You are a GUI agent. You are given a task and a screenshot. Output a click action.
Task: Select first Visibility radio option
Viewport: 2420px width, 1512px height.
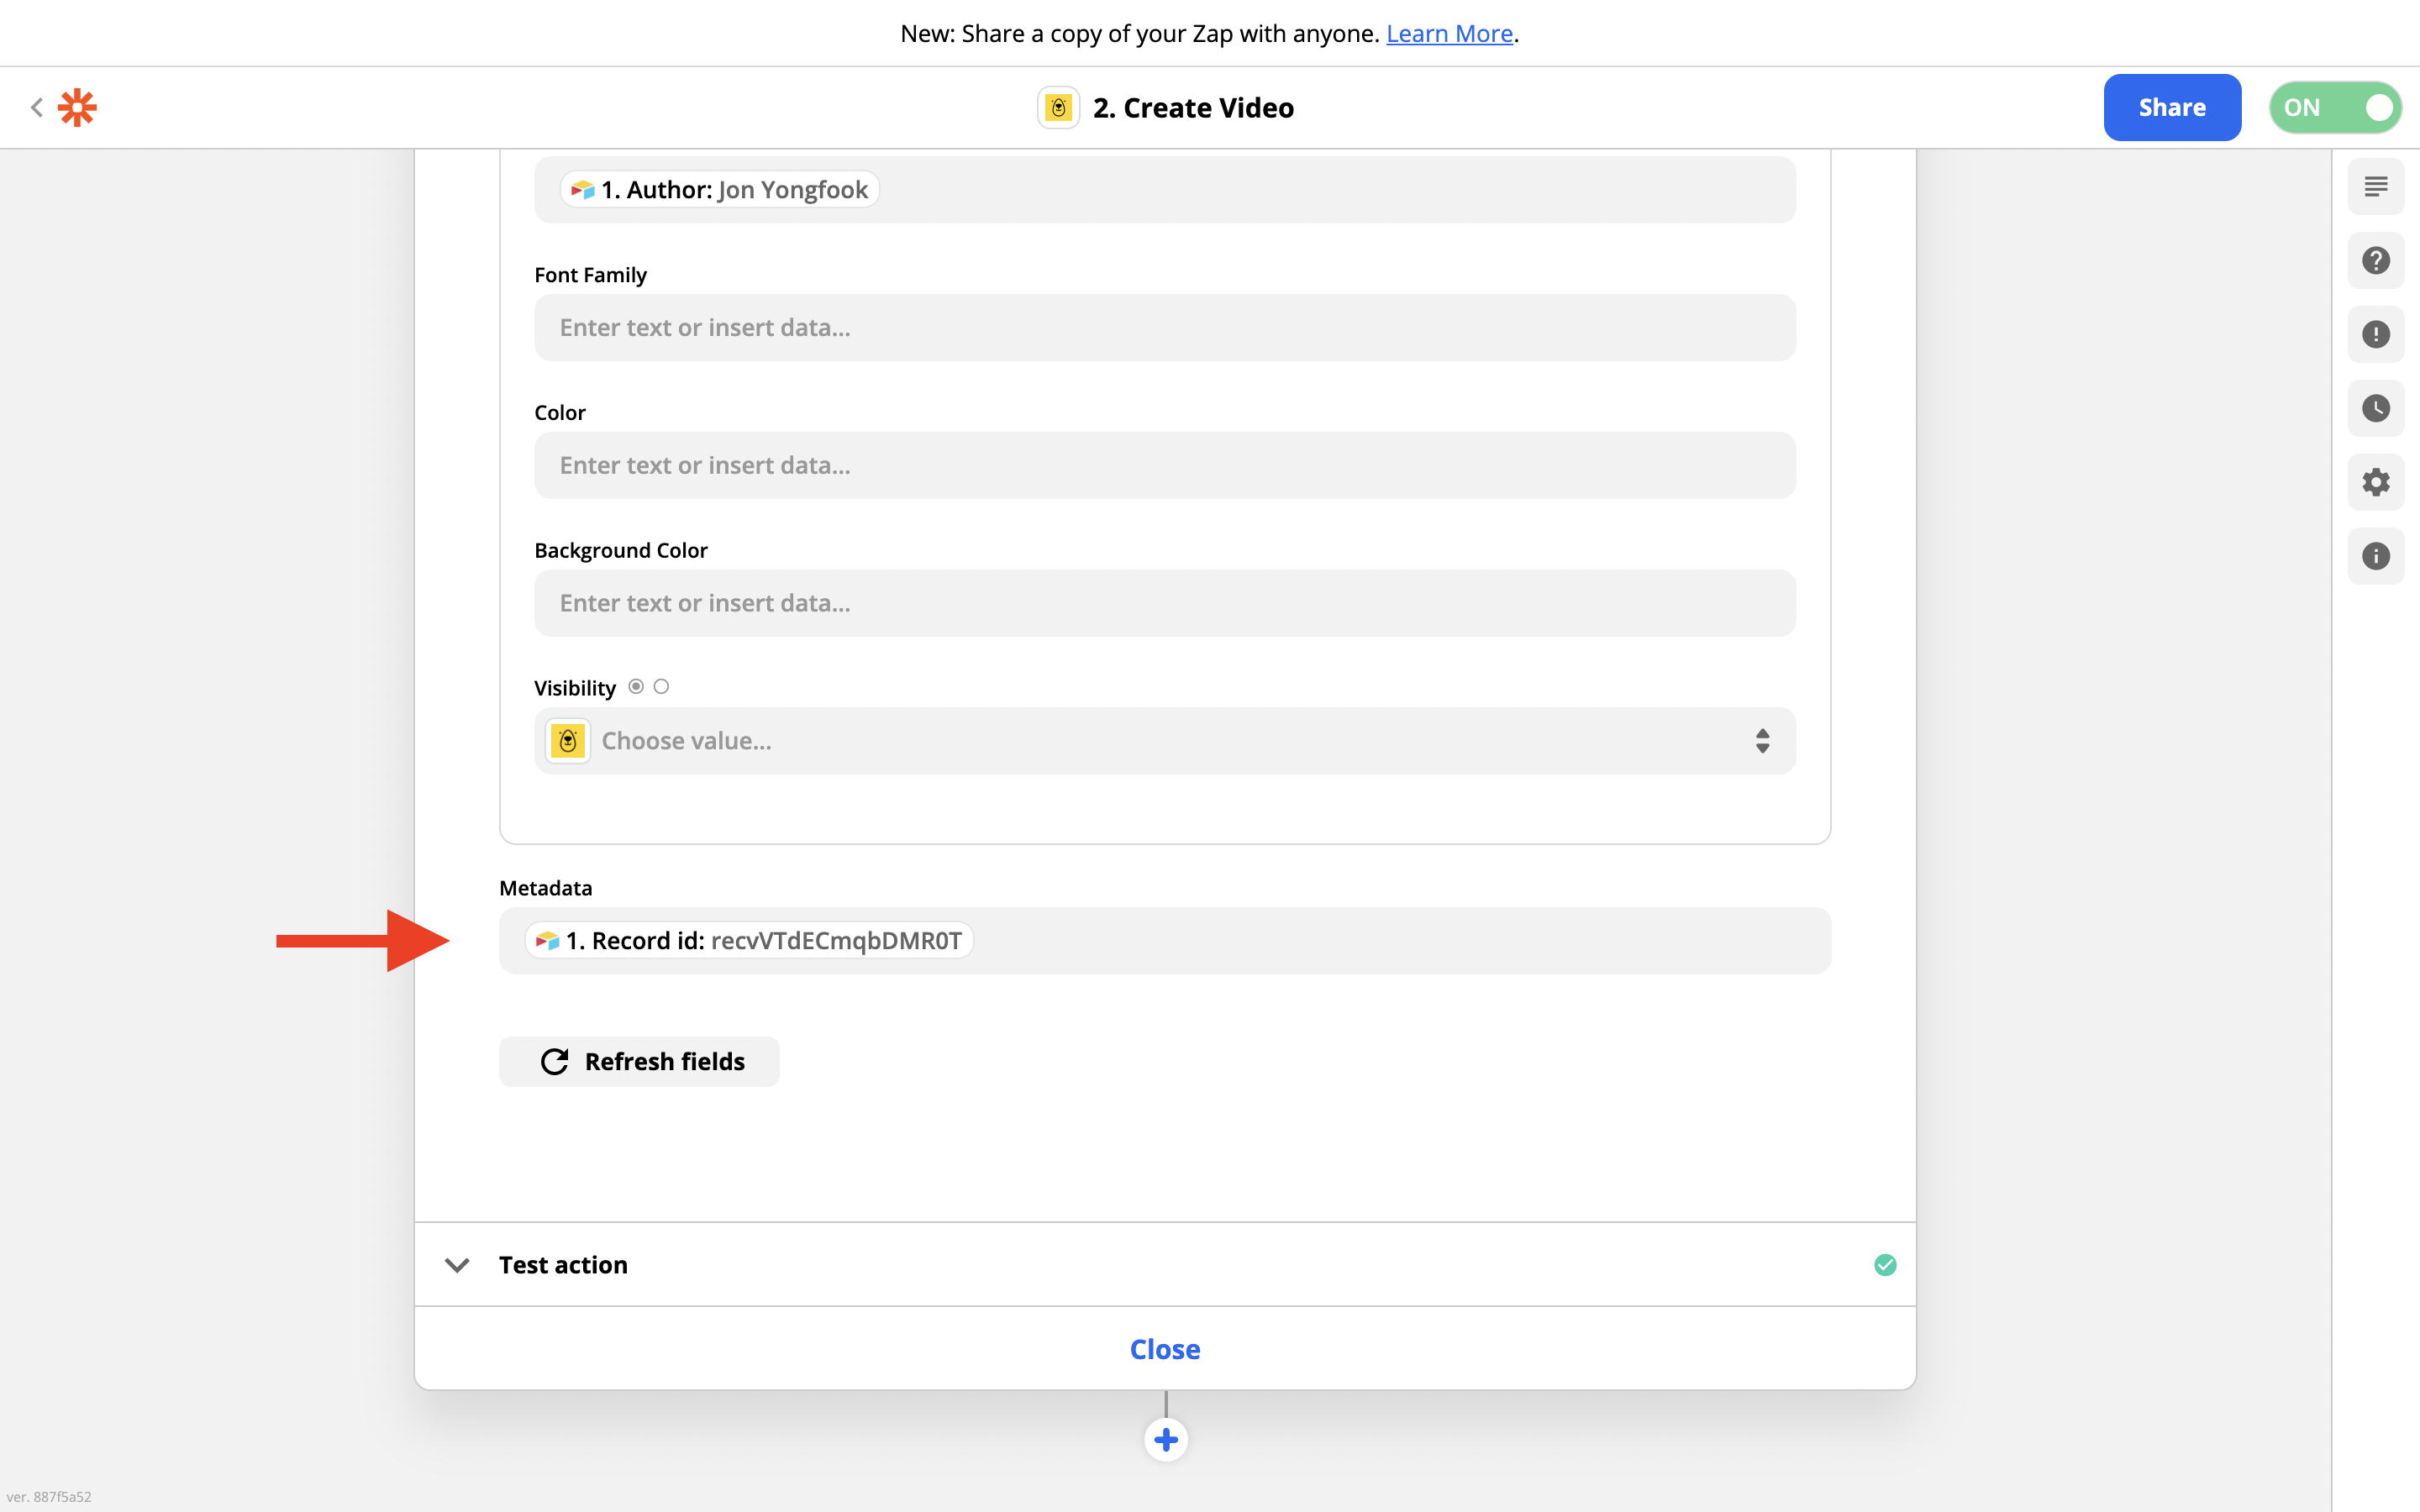(636, 686)
